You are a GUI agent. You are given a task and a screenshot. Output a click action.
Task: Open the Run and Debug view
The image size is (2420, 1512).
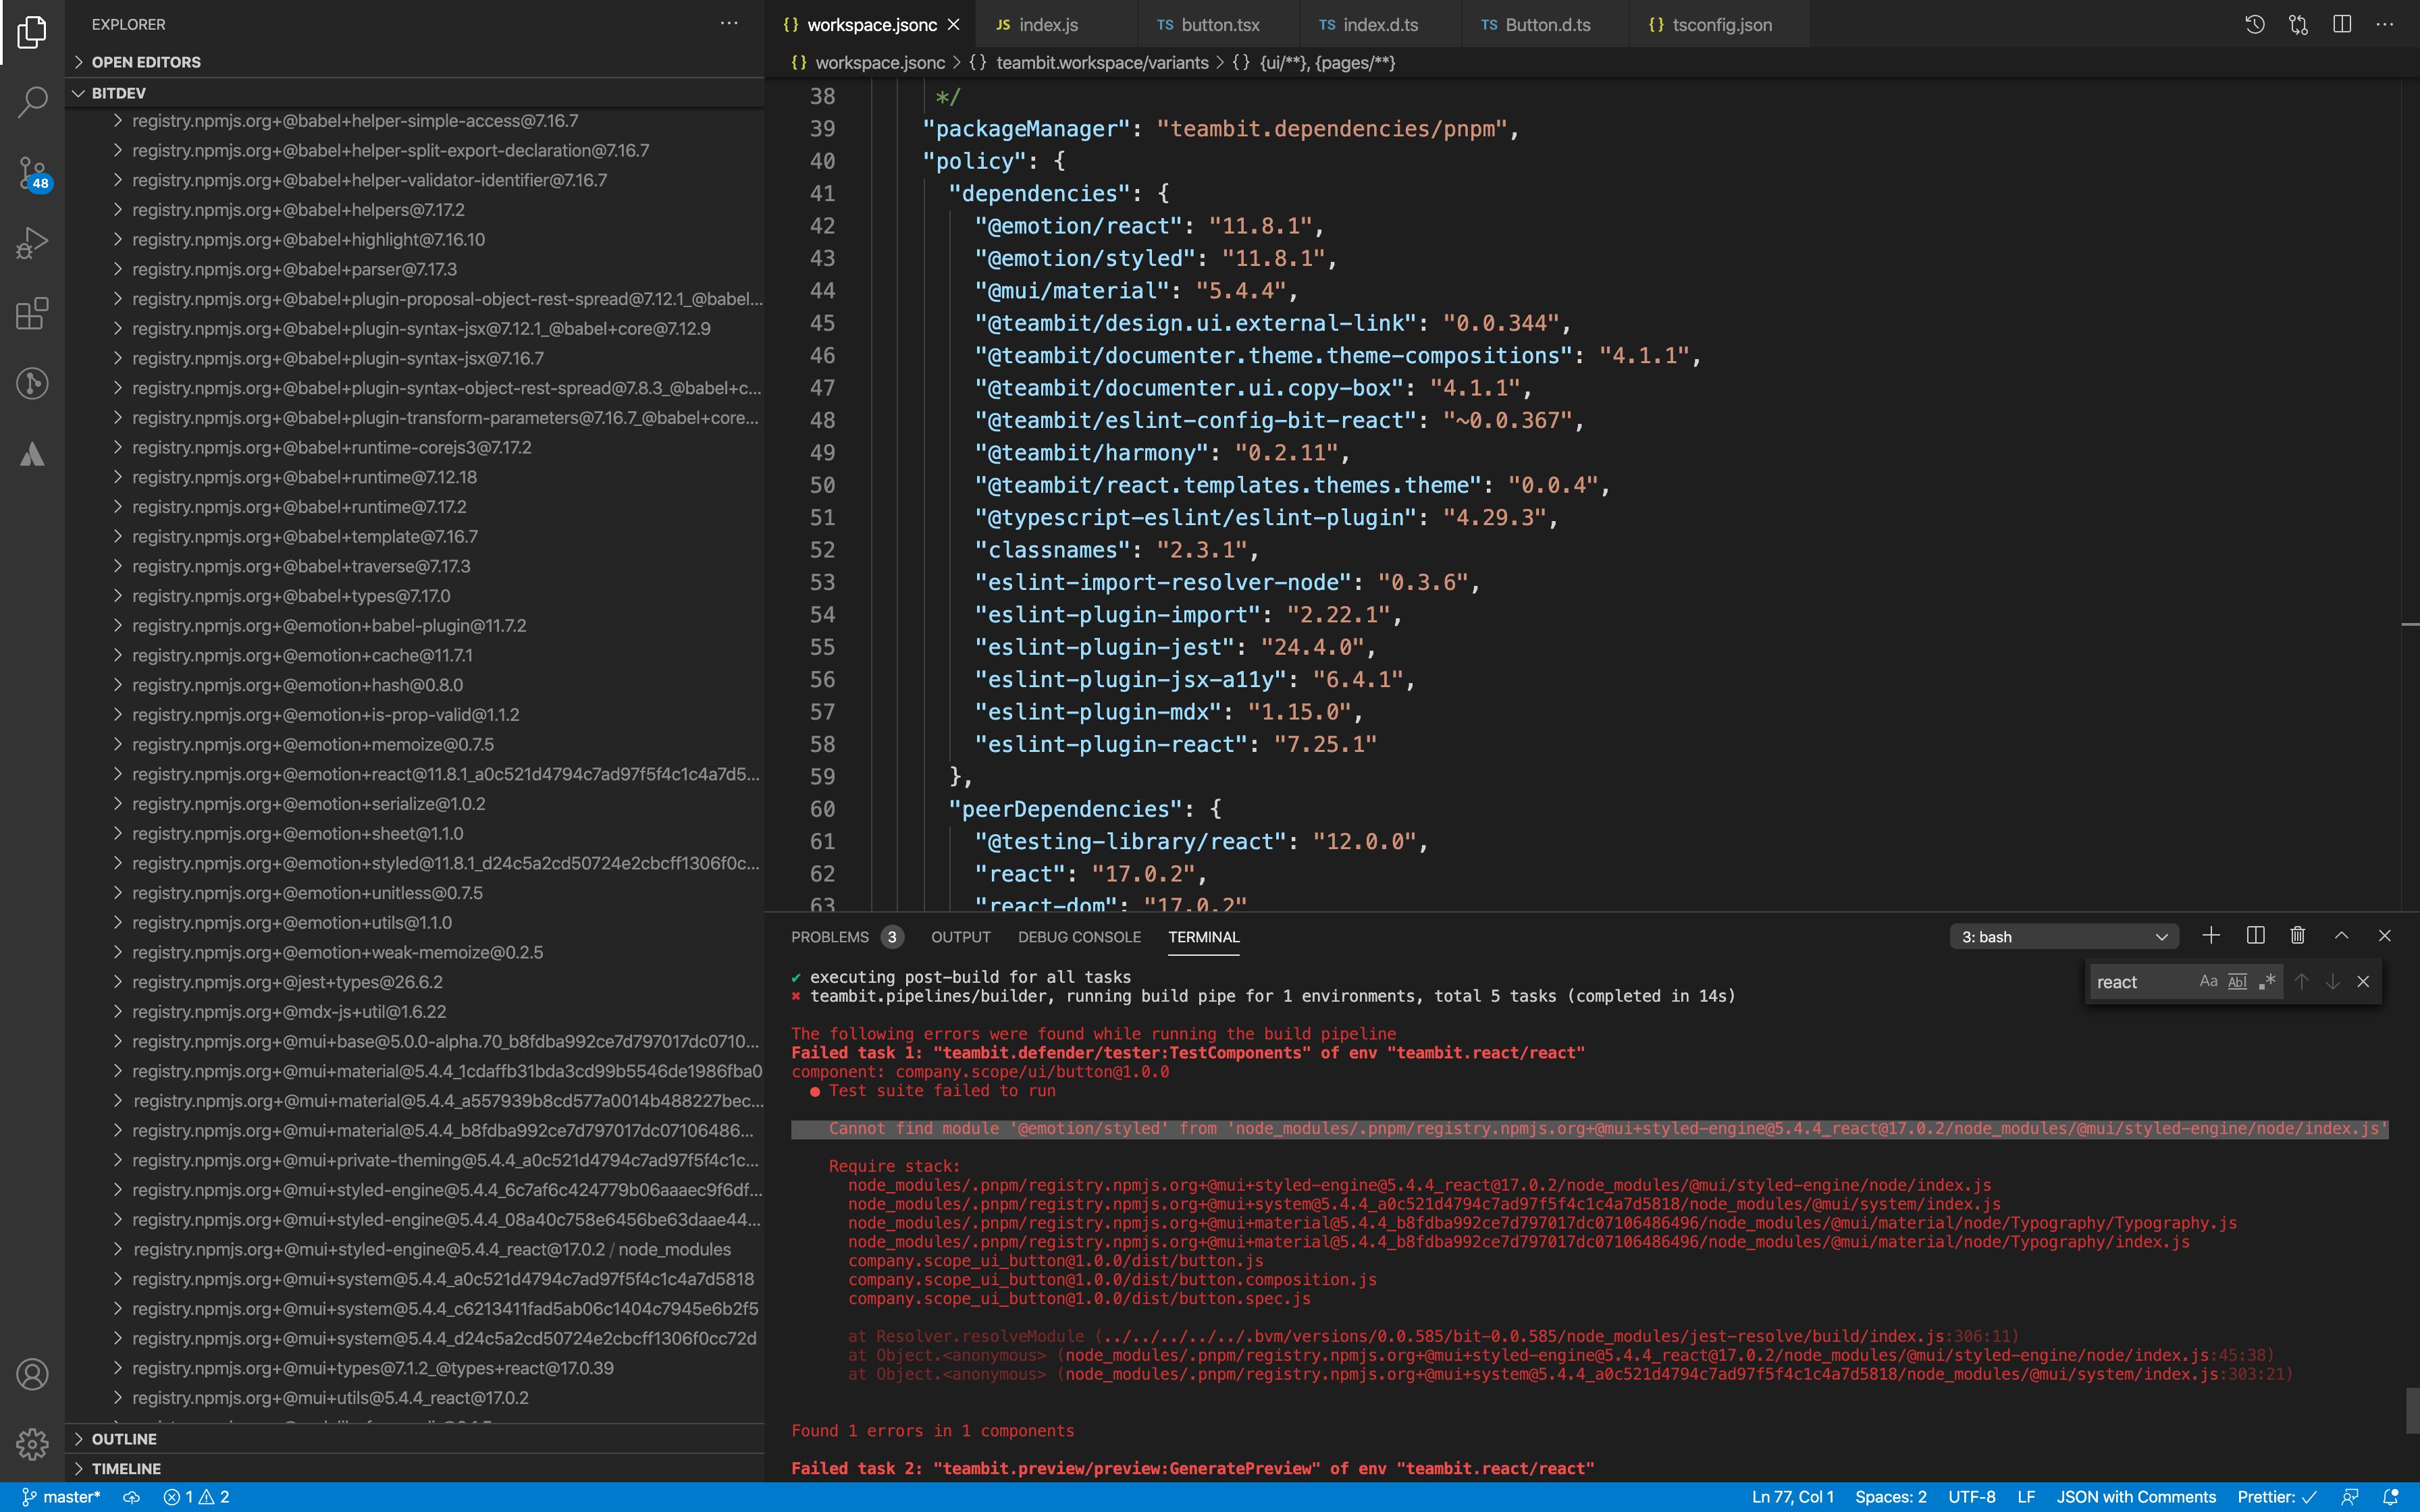point(31,241)
